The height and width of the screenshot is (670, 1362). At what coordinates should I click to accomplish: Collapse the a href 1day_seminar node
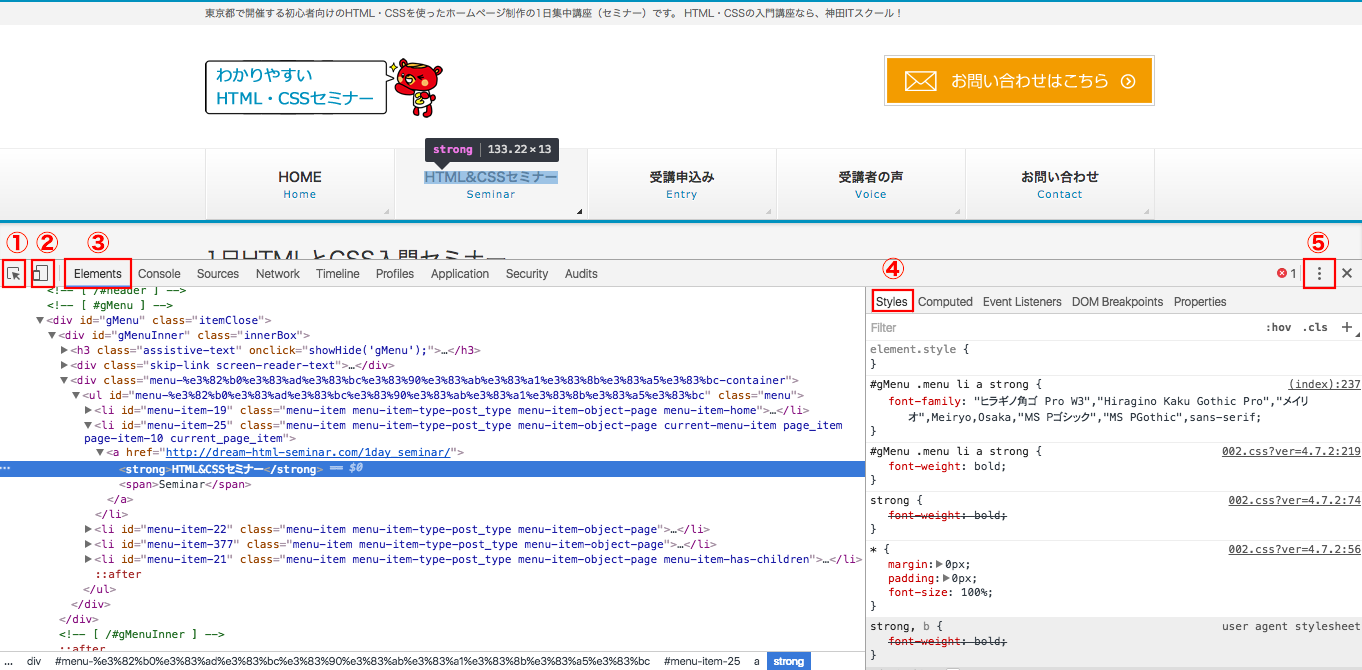(100, 452)
